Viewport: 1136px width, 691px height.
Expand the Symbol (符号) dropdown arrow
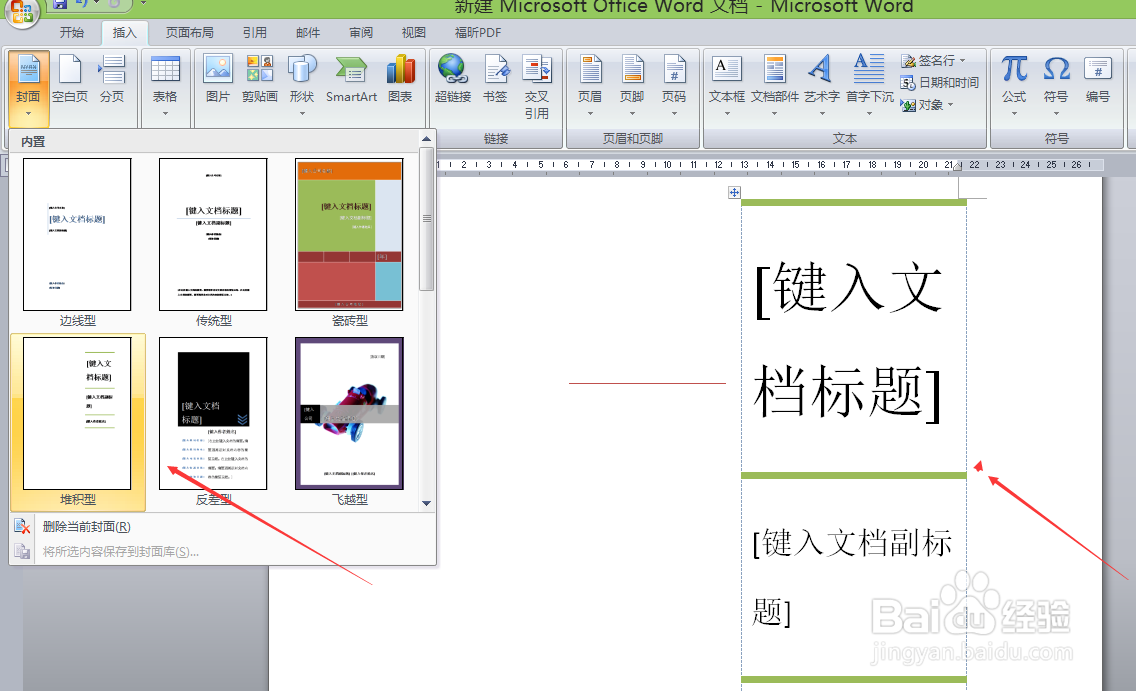(x=1056, y=114)
